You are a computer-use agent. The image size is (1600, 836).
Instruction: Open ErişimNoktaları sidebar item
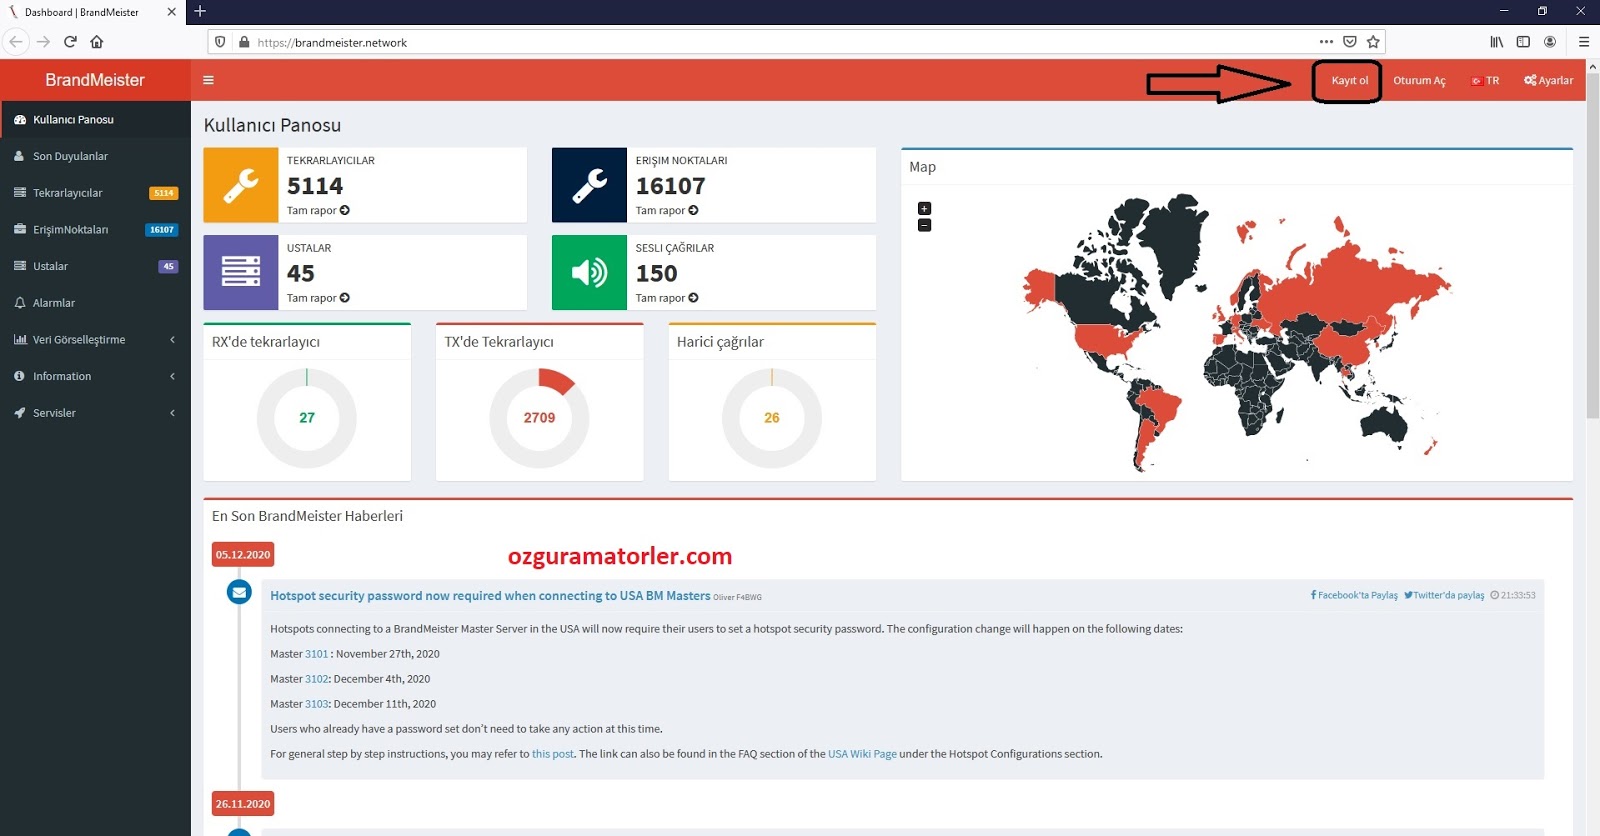[95, 229]
